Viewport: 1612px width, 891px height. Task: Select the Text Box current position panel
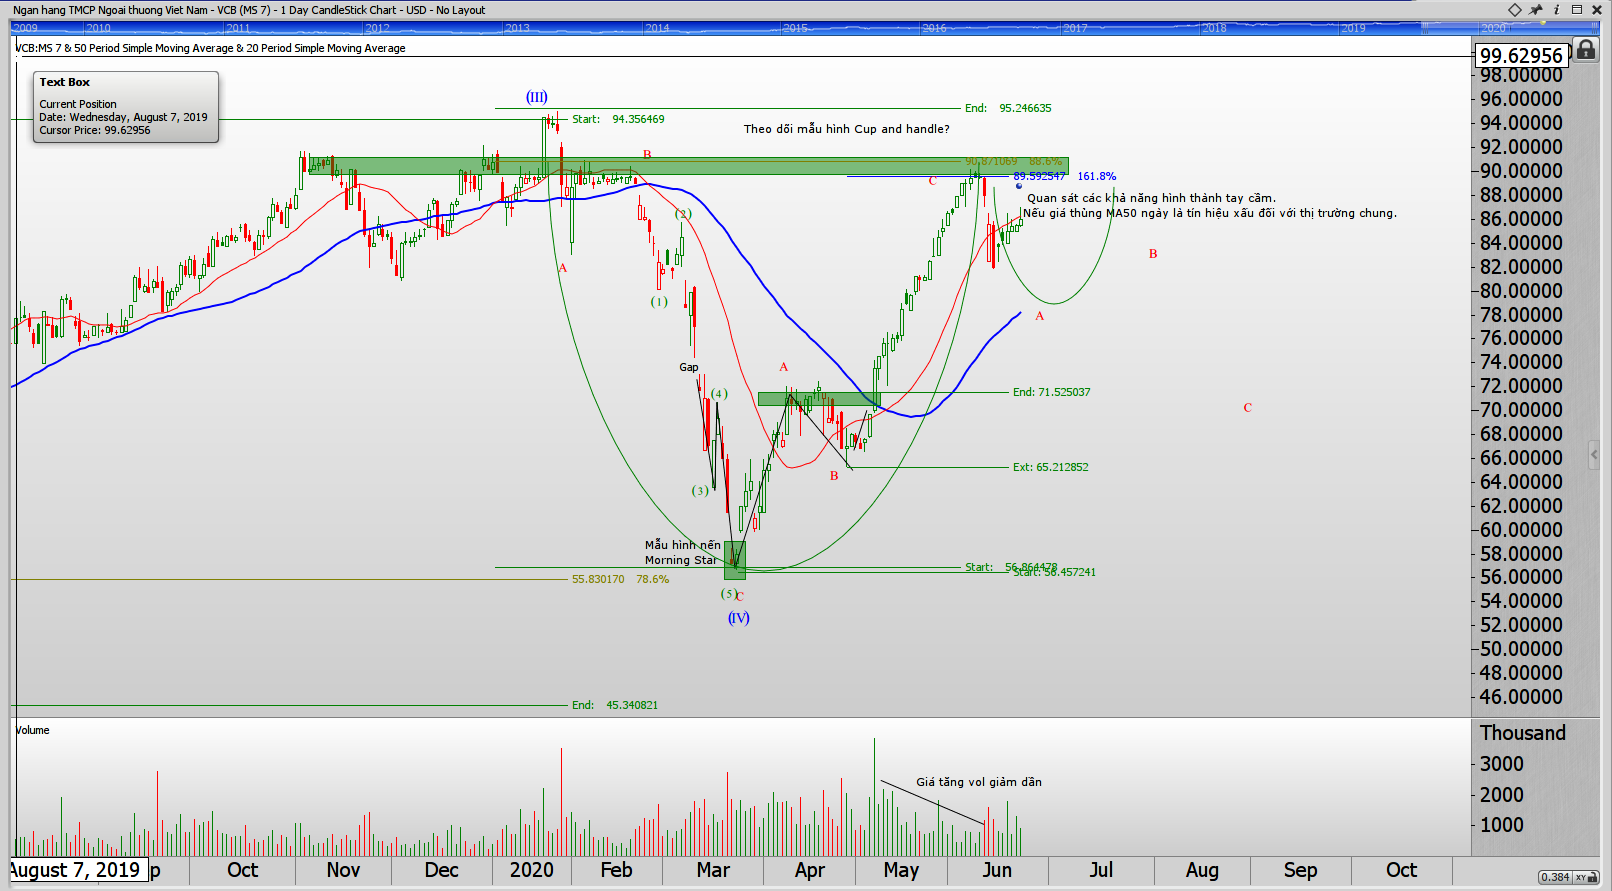click(x=125, y=106)
